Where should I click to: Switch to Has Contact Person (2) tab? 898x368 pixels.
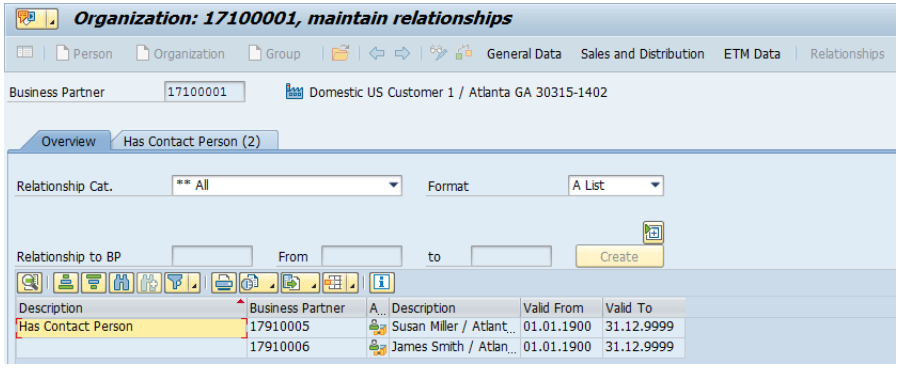tap(192, 141)
